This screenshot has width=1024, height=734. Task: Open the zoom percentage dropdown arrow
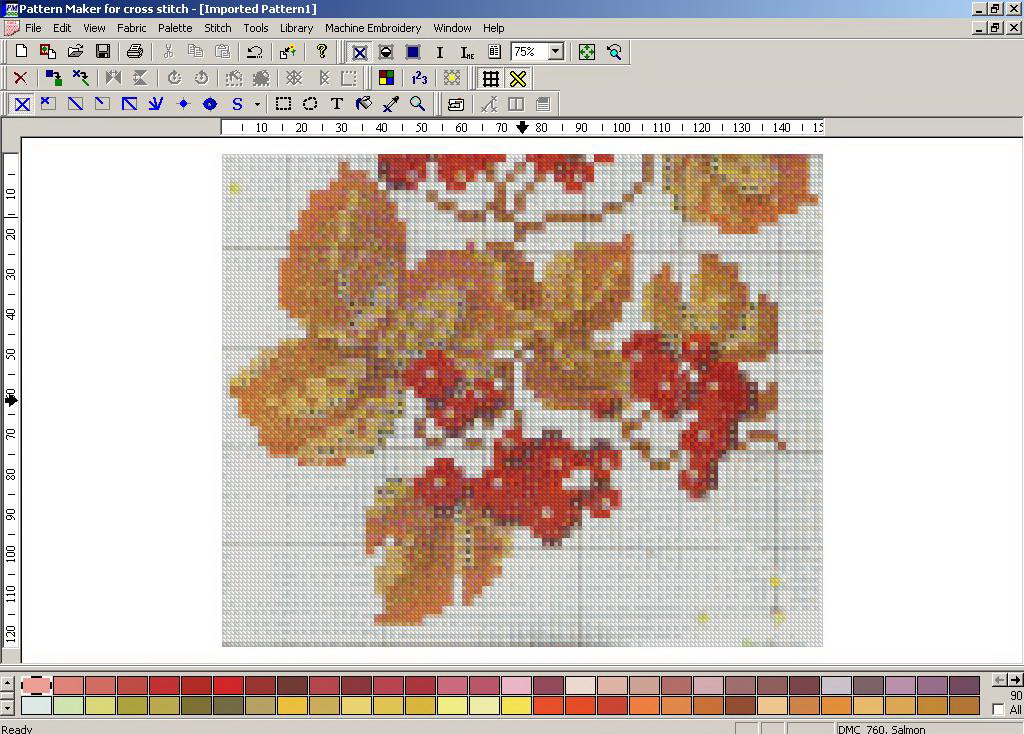click(555, 52)
